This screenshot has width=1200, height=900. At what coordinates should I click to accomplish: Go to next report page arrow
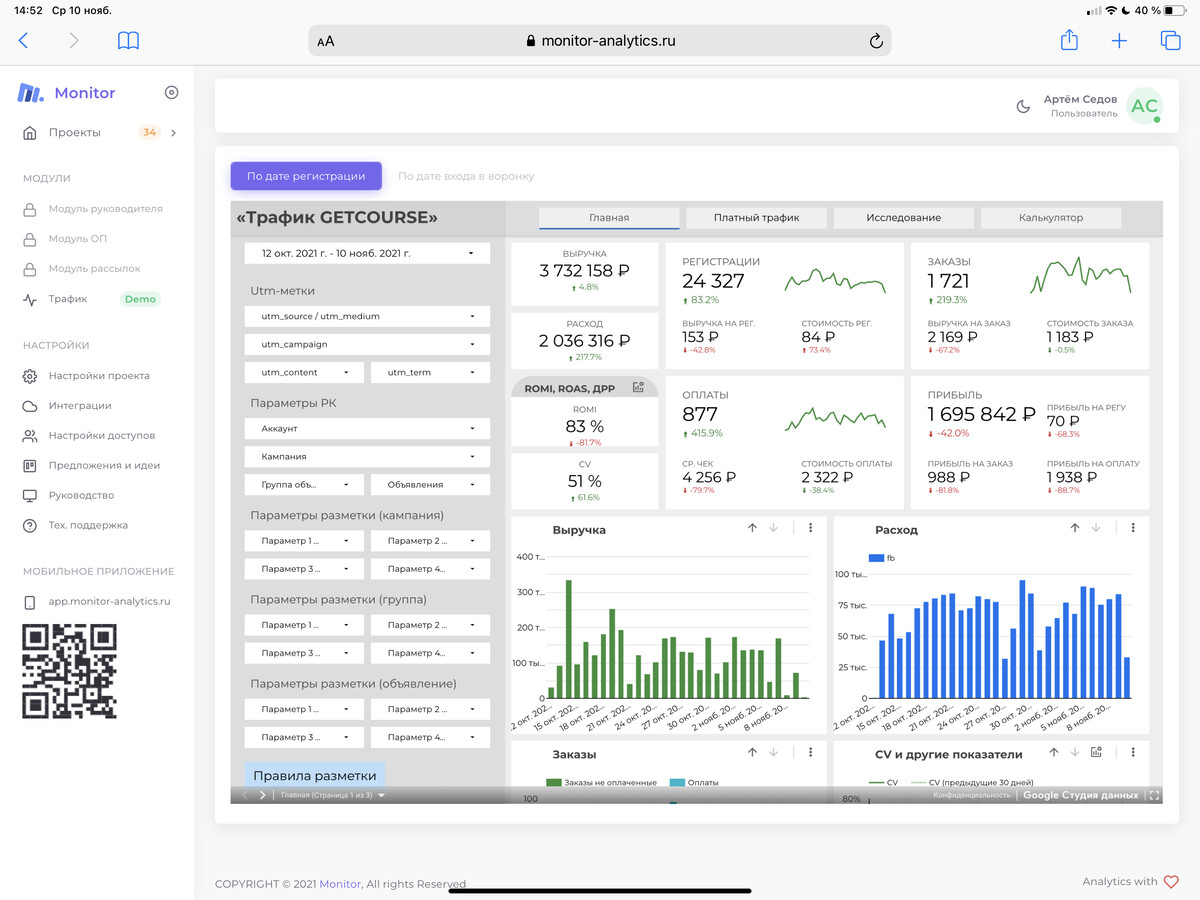(x=263, y=795)
